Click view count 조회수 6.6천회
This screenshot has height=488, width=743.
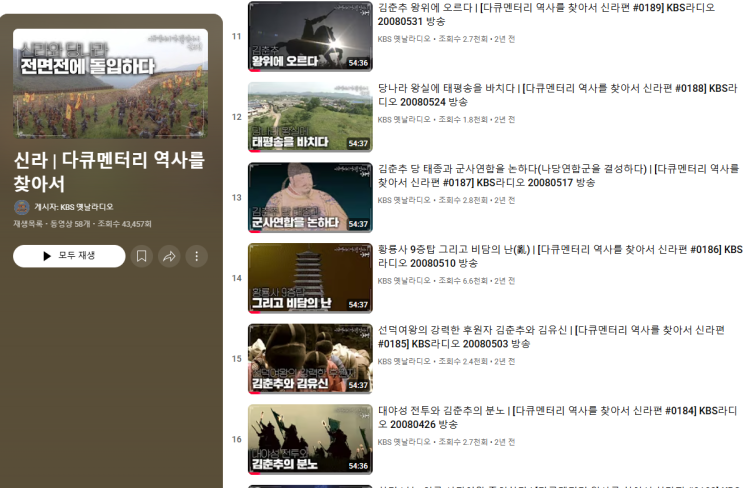(462, 280)
